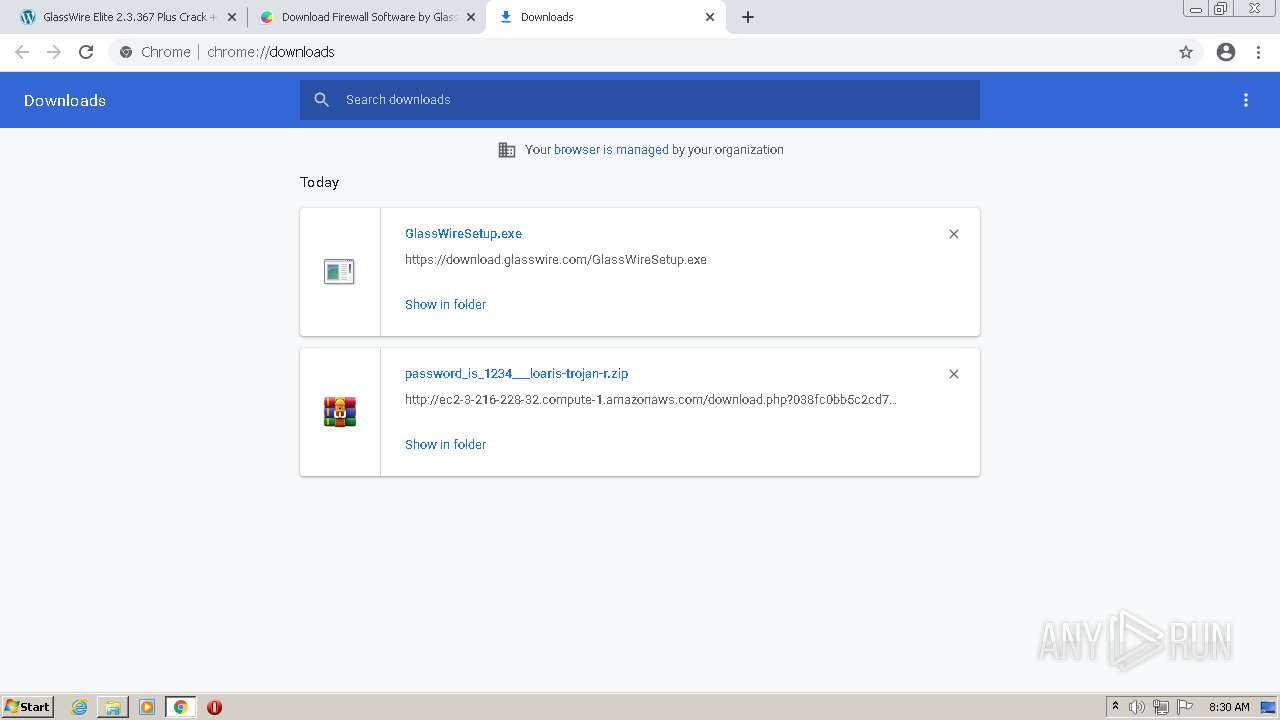
Task: Bookmark this page with the star icon
Action: coord(1186,52)
